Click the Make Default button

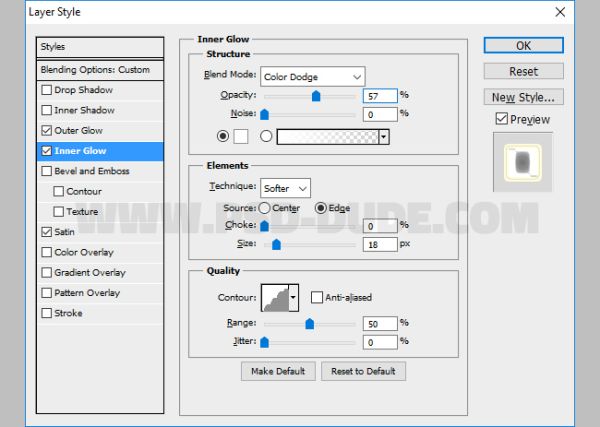tap(278, 371)
